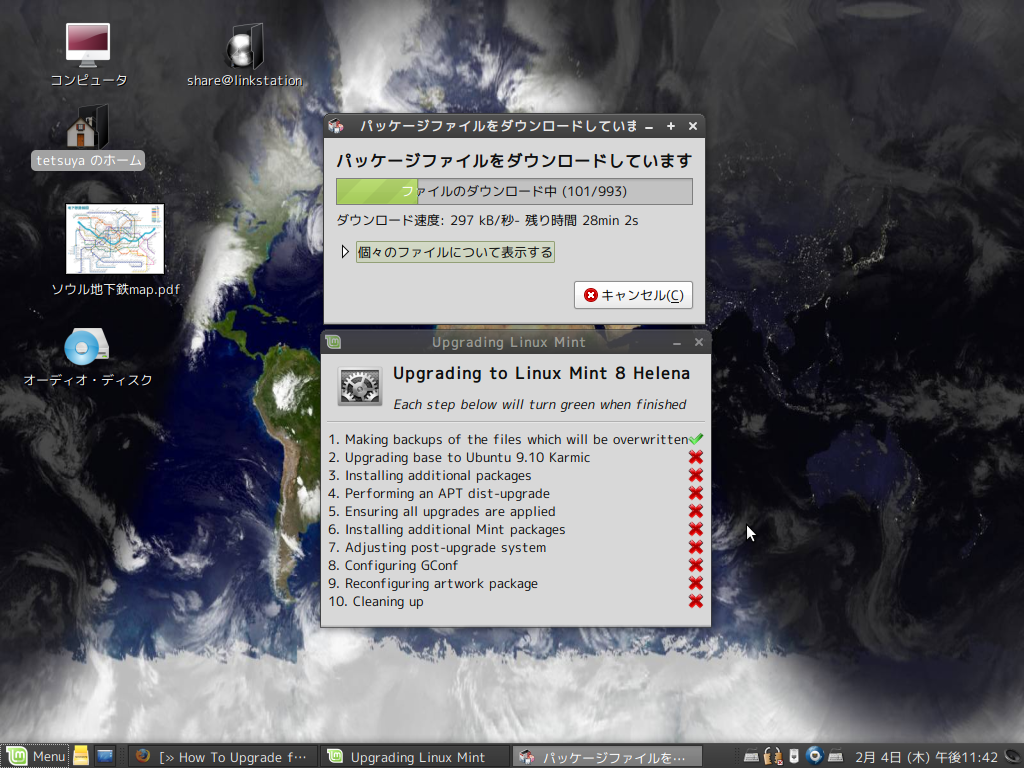Maximize the package download dialog
1024x768 pixels.
pyautogui.click(x=671, y=126)
